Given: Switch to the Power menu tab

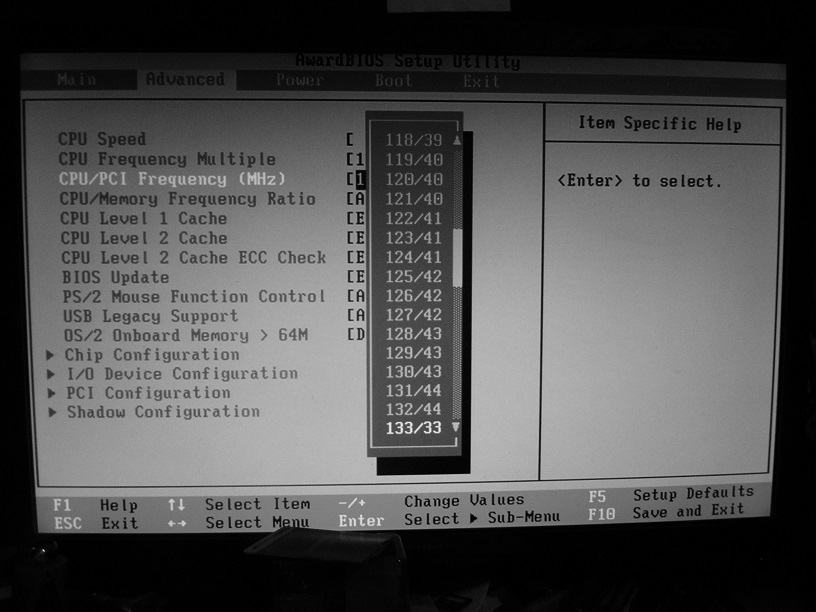Looking at the screenshot, I should 300,80.
